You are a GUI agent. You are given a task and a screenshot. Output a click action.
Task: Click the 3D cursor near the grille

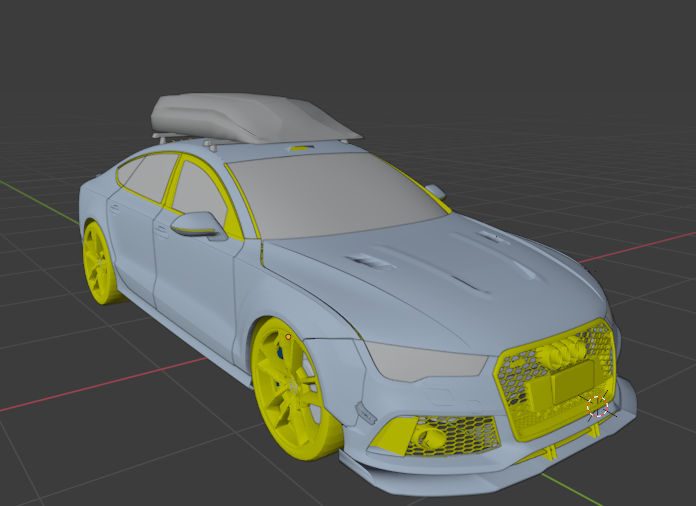point(597,407)
